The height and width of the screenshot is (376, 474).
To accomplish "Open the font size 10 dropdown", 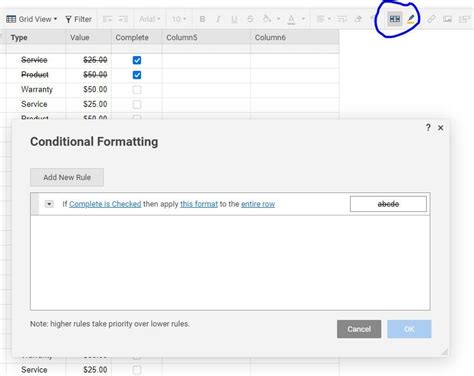I will tap(179, 19).
